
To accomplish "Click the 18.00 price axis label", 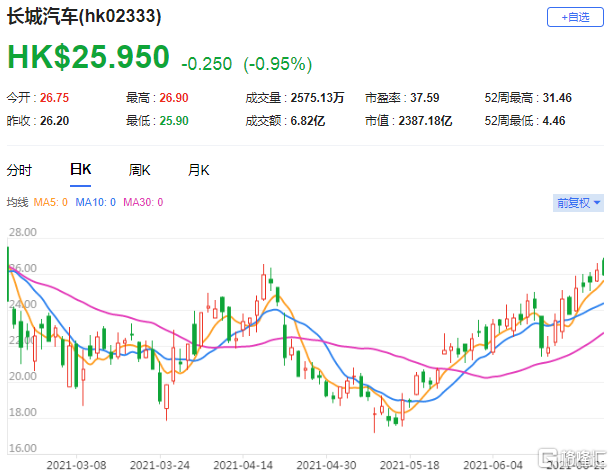I will (x=23, y=412).
